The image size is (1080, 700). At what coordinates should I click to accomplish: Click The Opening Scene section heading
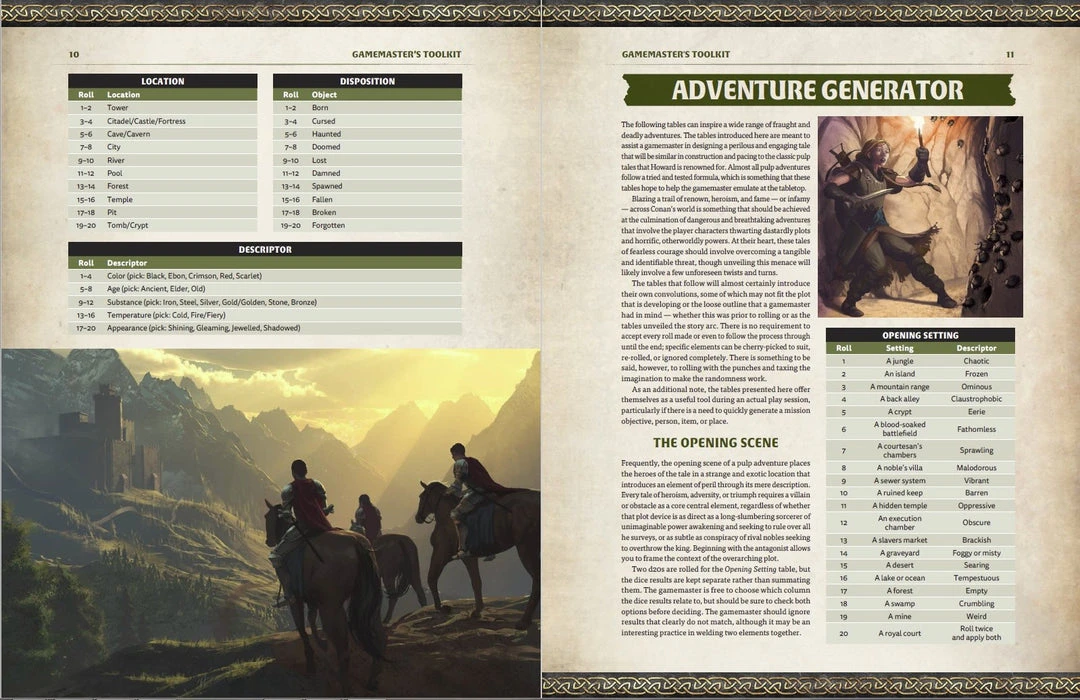pyautogui.click(x=715, y=442)
